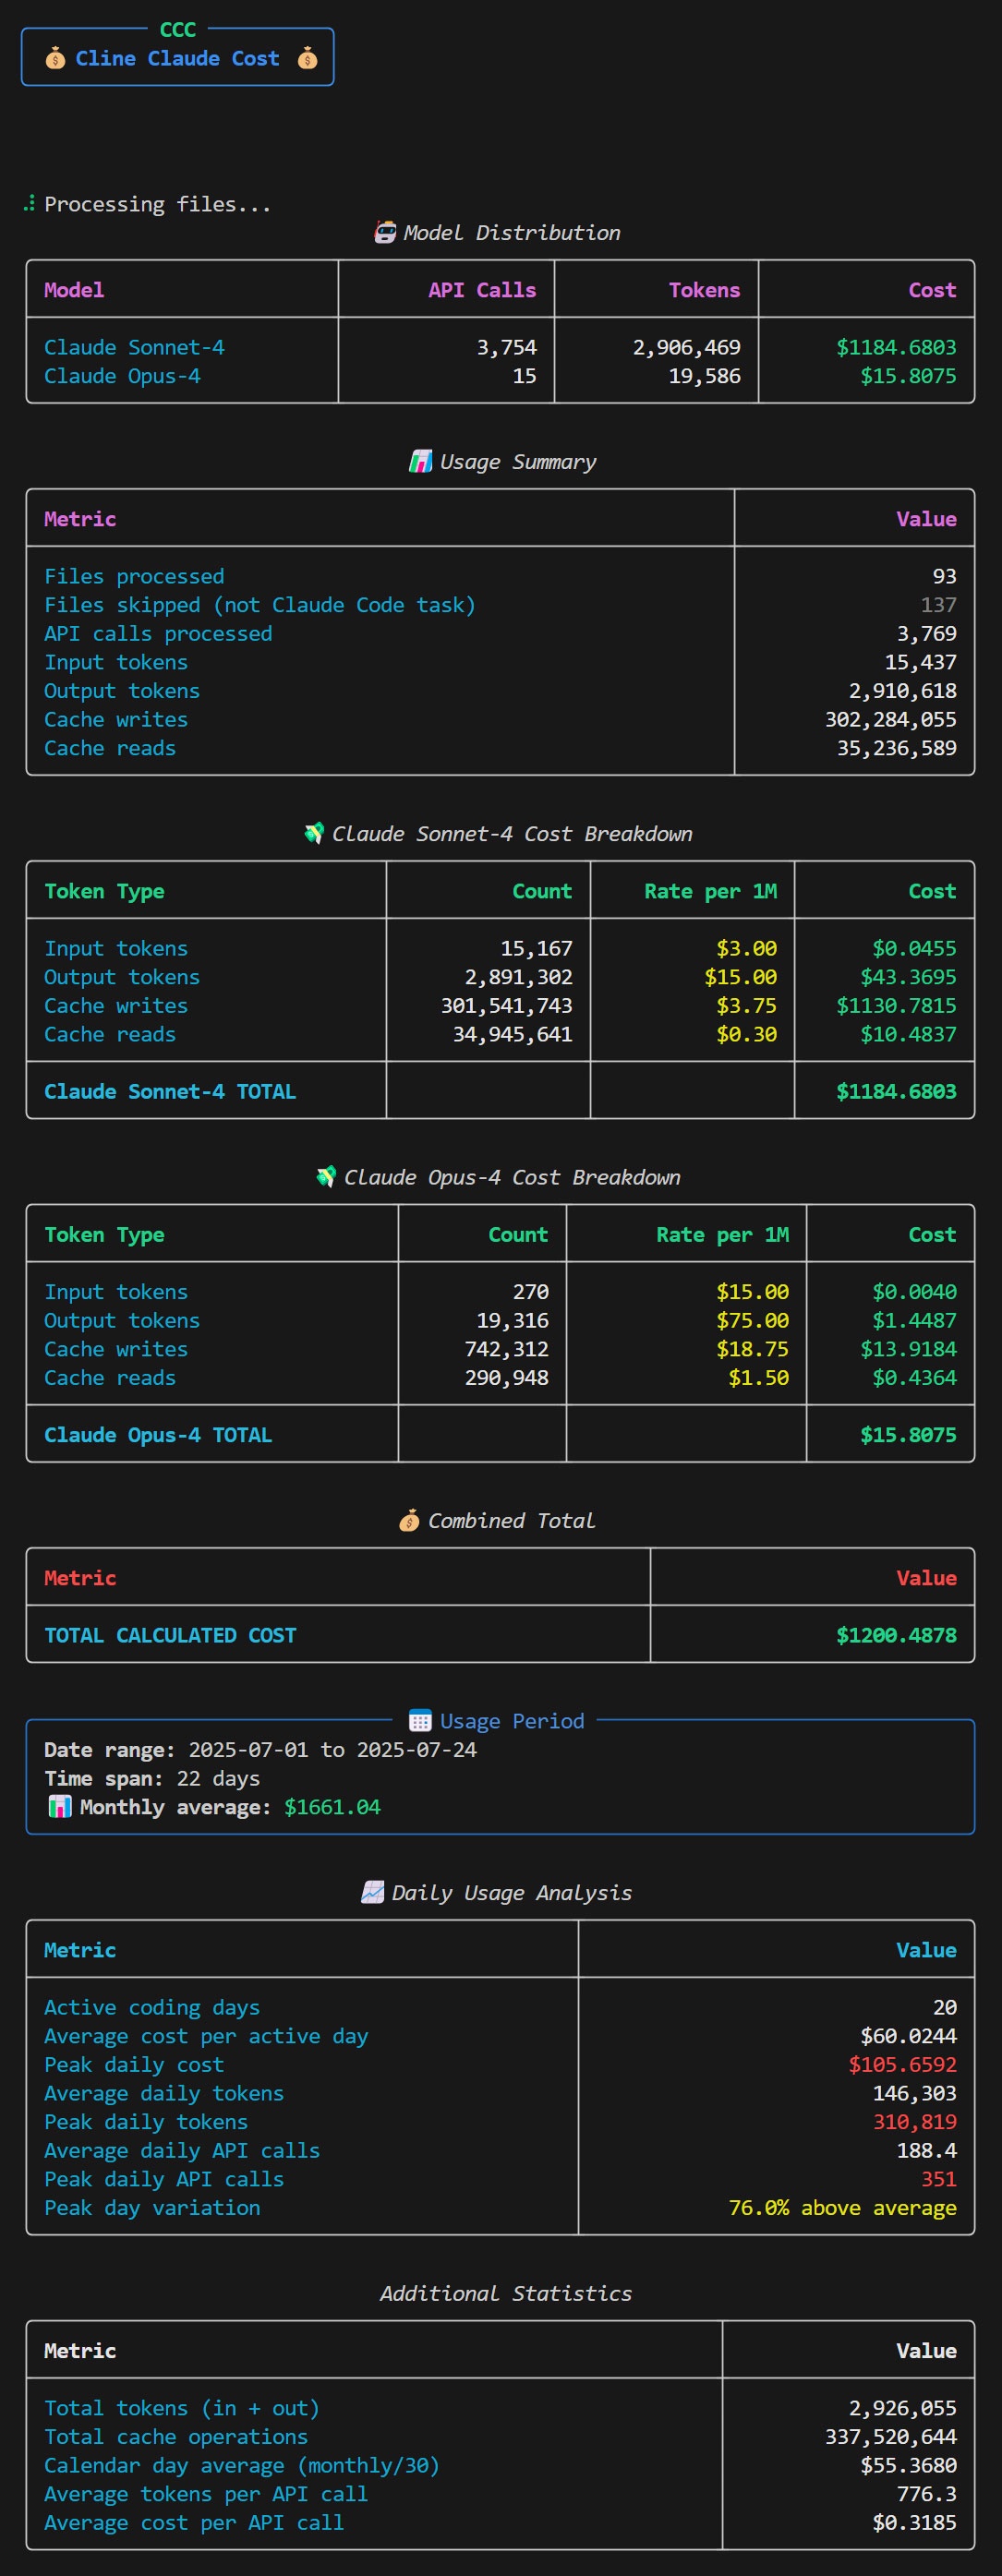Select the "Files processed" metric row

tap(500, 576)
